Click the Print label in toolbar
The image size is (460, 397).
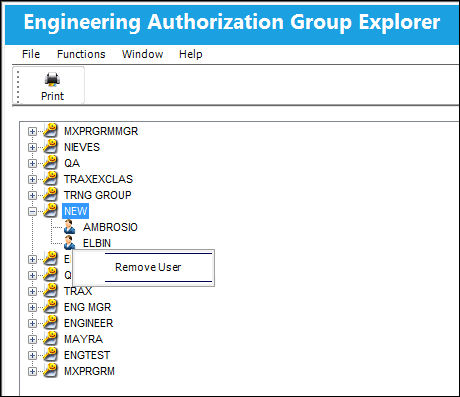click(52, 96)
